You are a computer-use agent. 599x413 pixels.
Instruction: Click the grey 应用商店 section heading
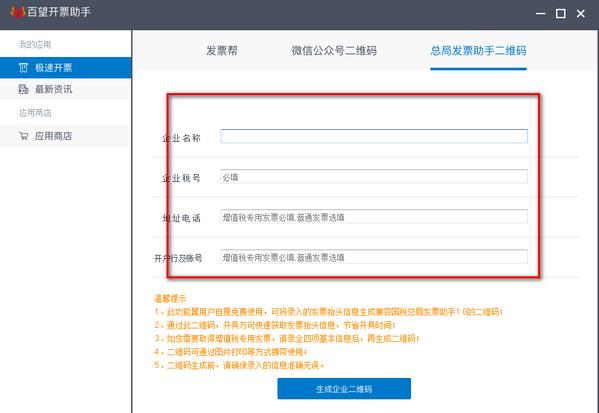35,113
